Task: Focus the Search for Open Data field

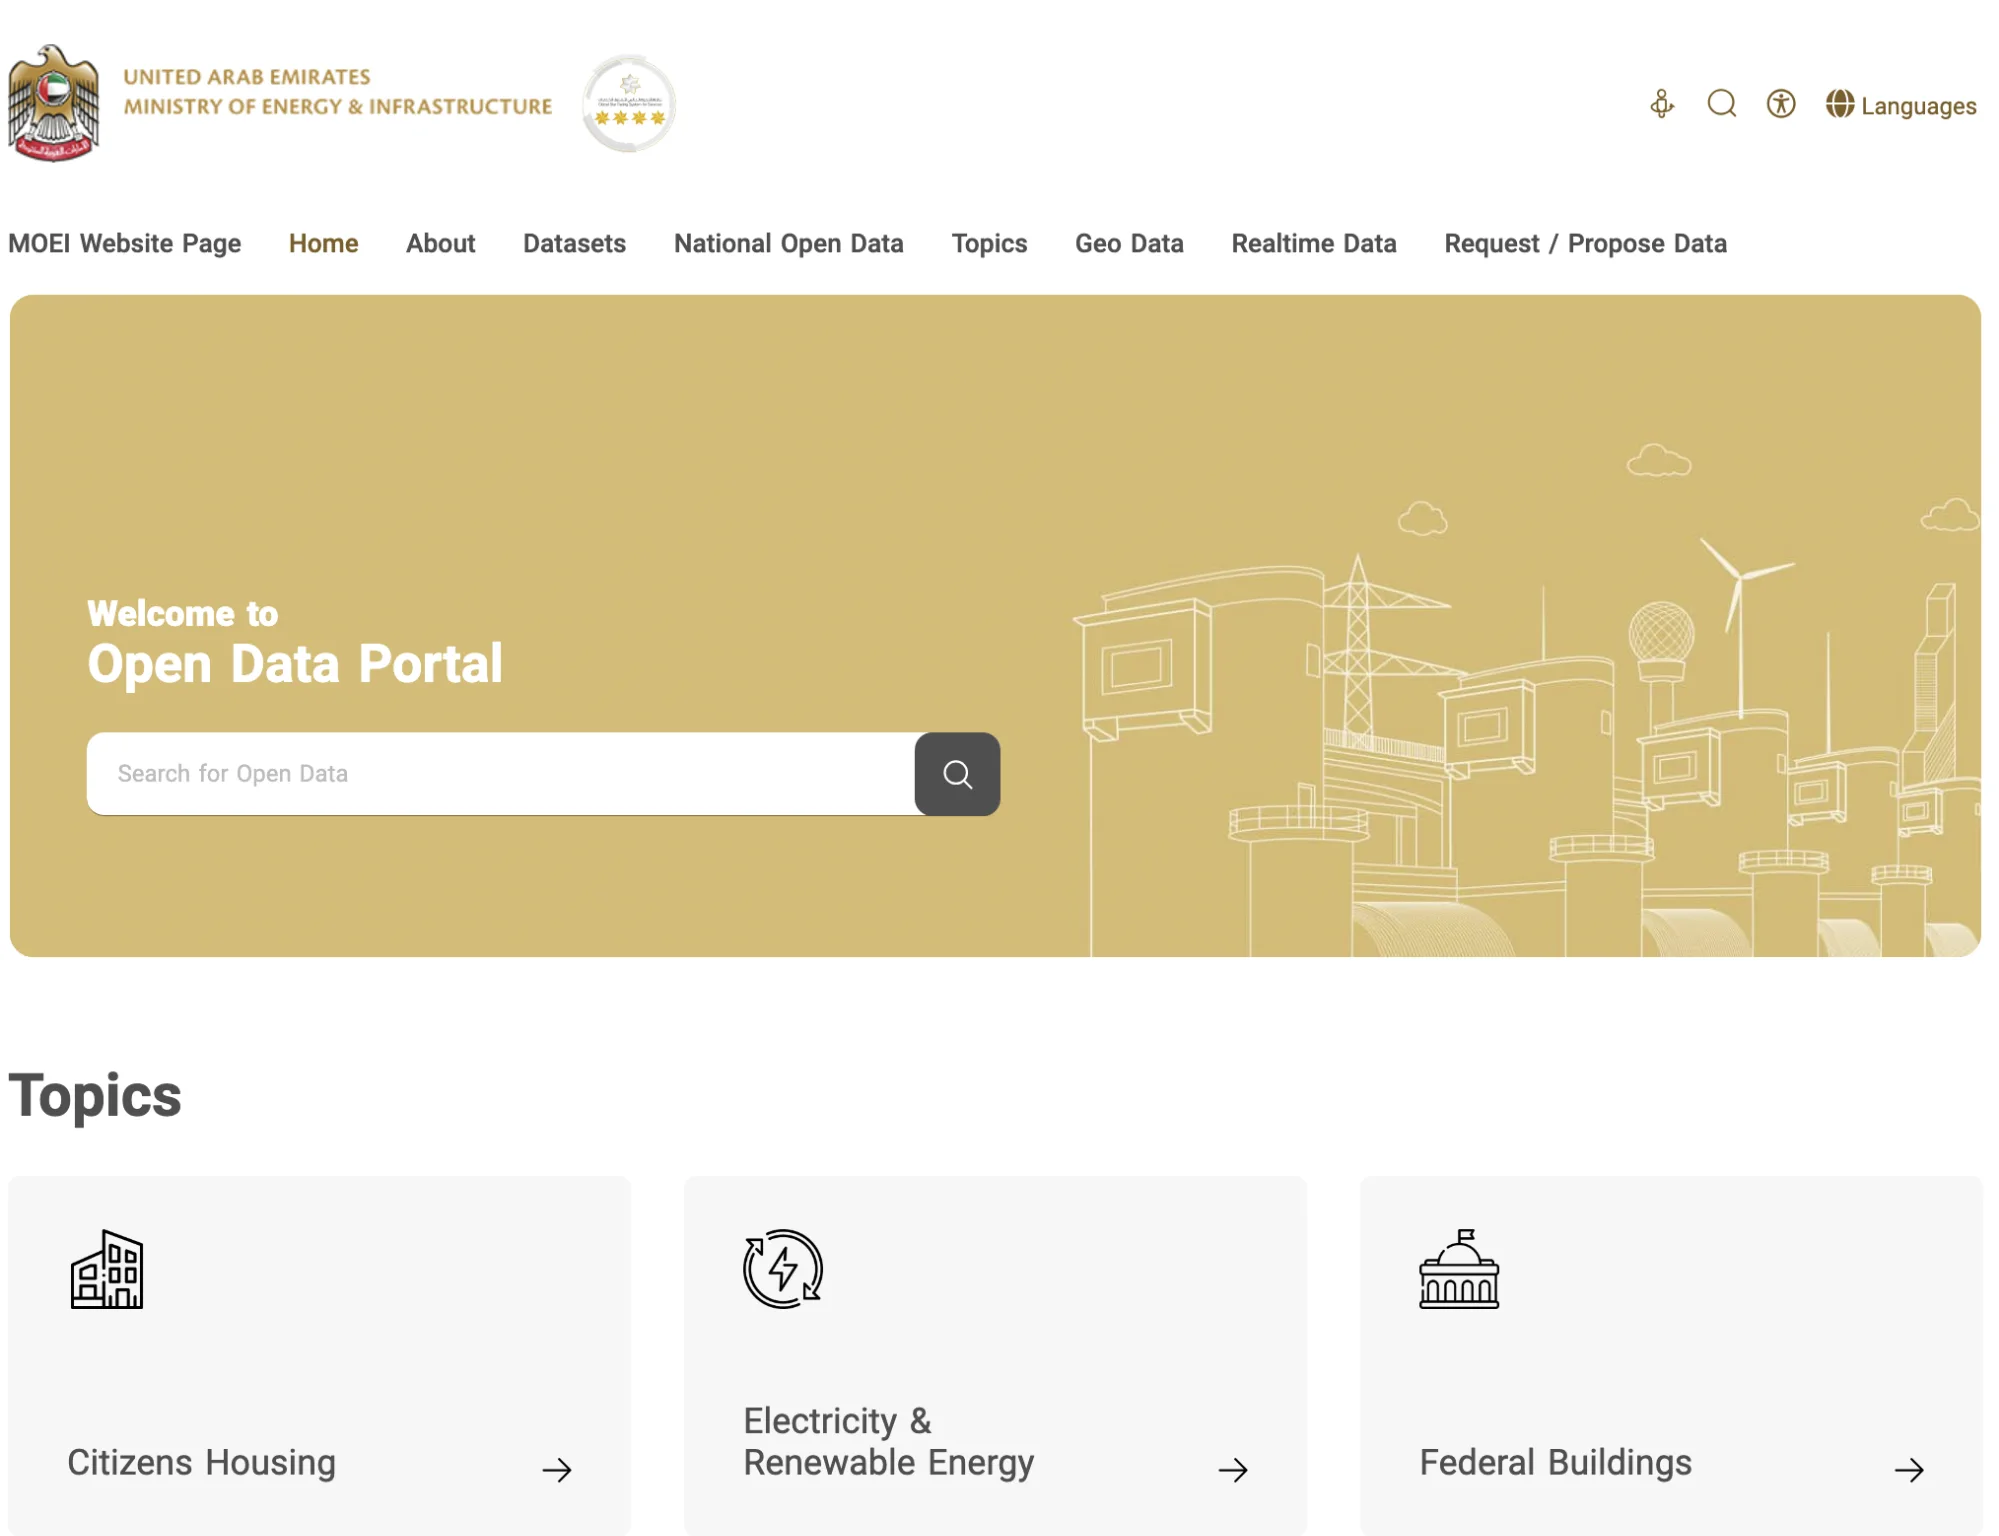Action: (500, 774)
